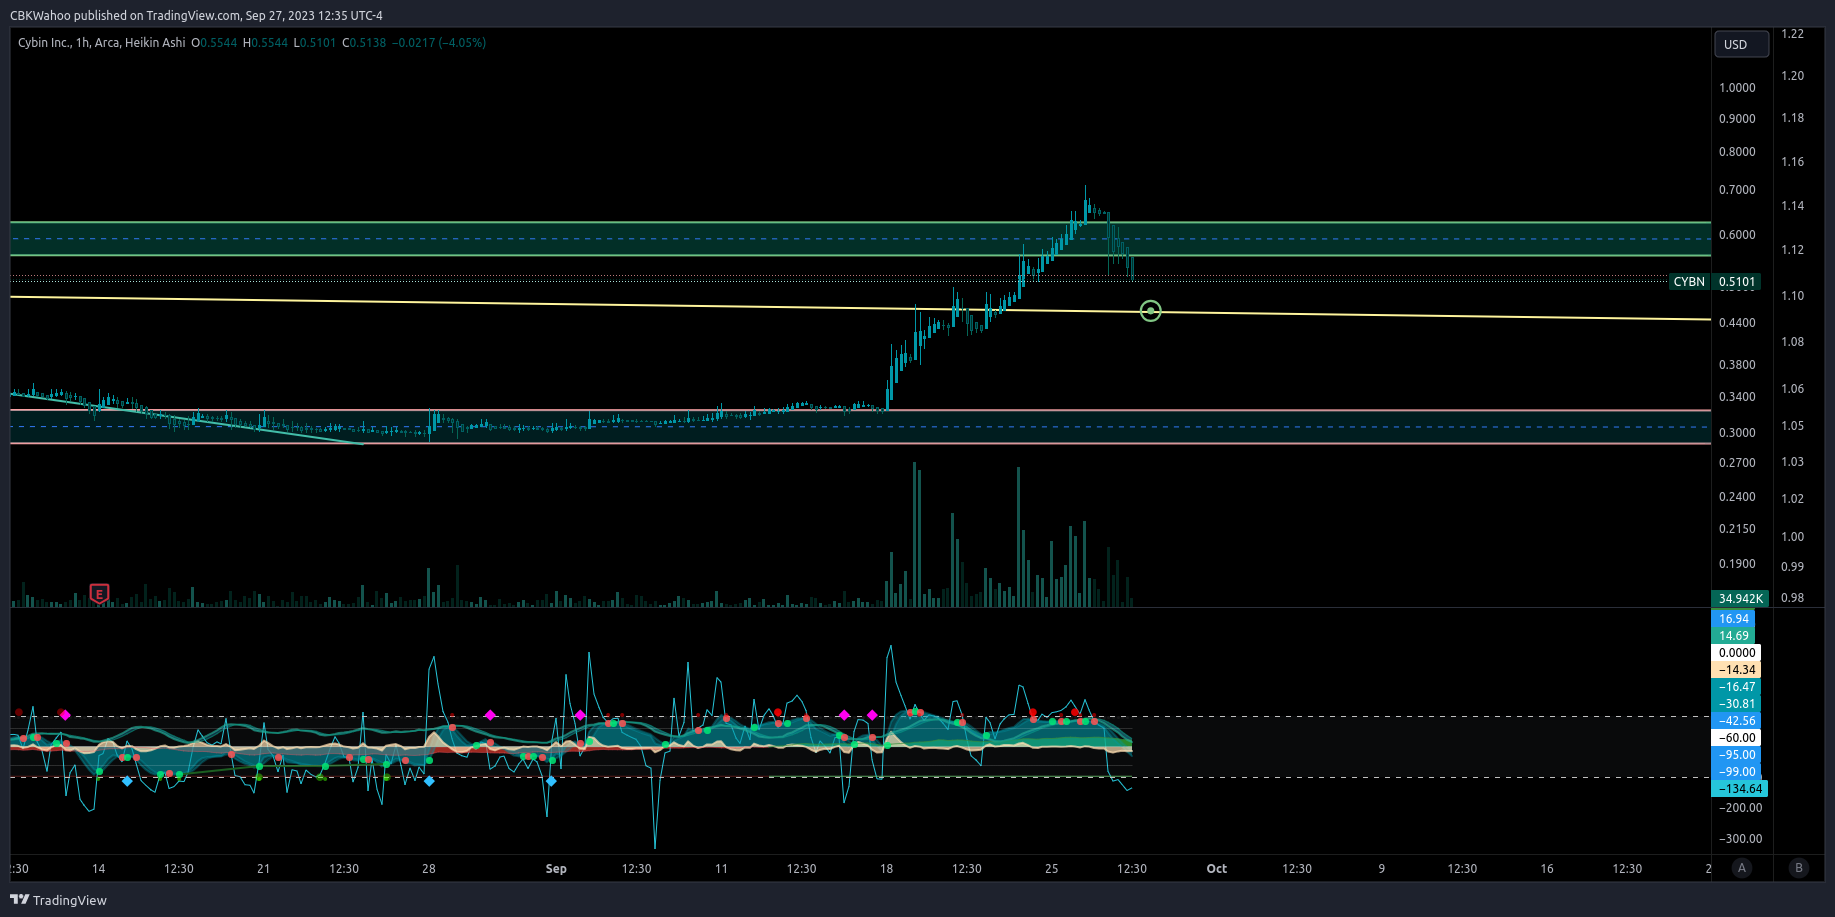The height and width of the screenshot is (917, 1835).
Task: Click the 1.0000 price axis label
Action: (1737, 88)
